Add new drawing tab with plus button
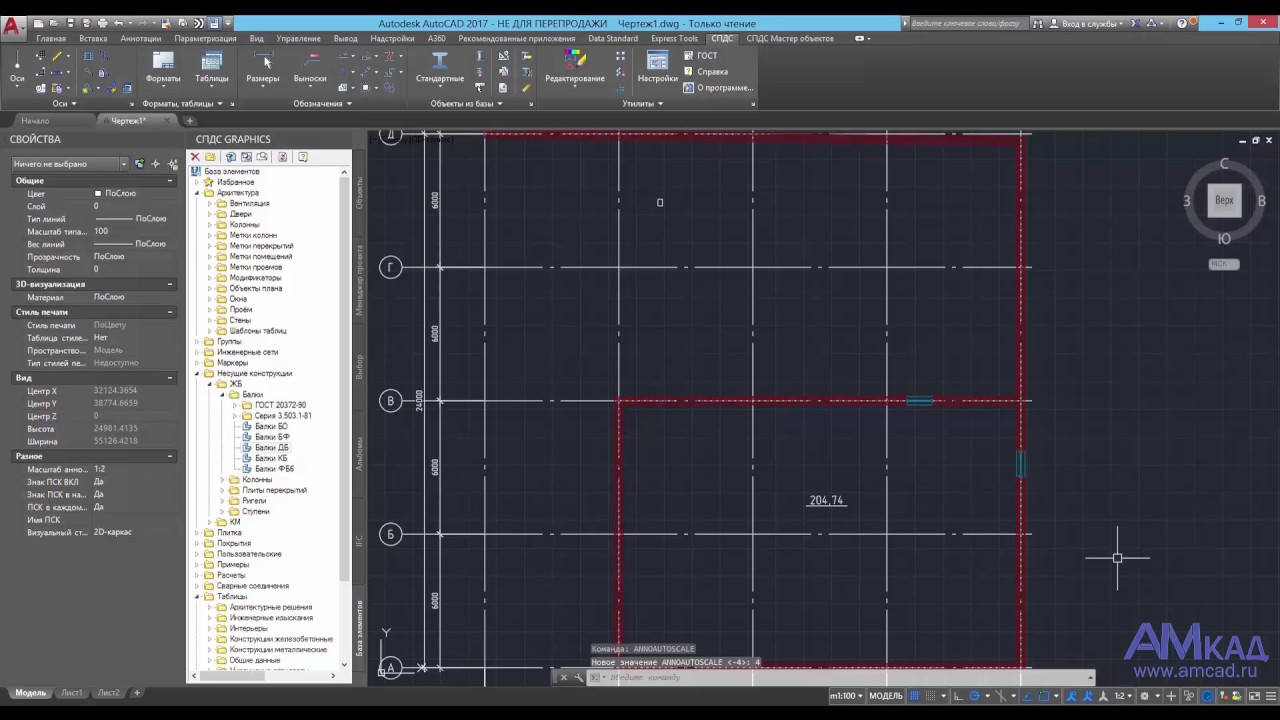Viewport: 1280px width, 720px height. (x=190, y=121)
